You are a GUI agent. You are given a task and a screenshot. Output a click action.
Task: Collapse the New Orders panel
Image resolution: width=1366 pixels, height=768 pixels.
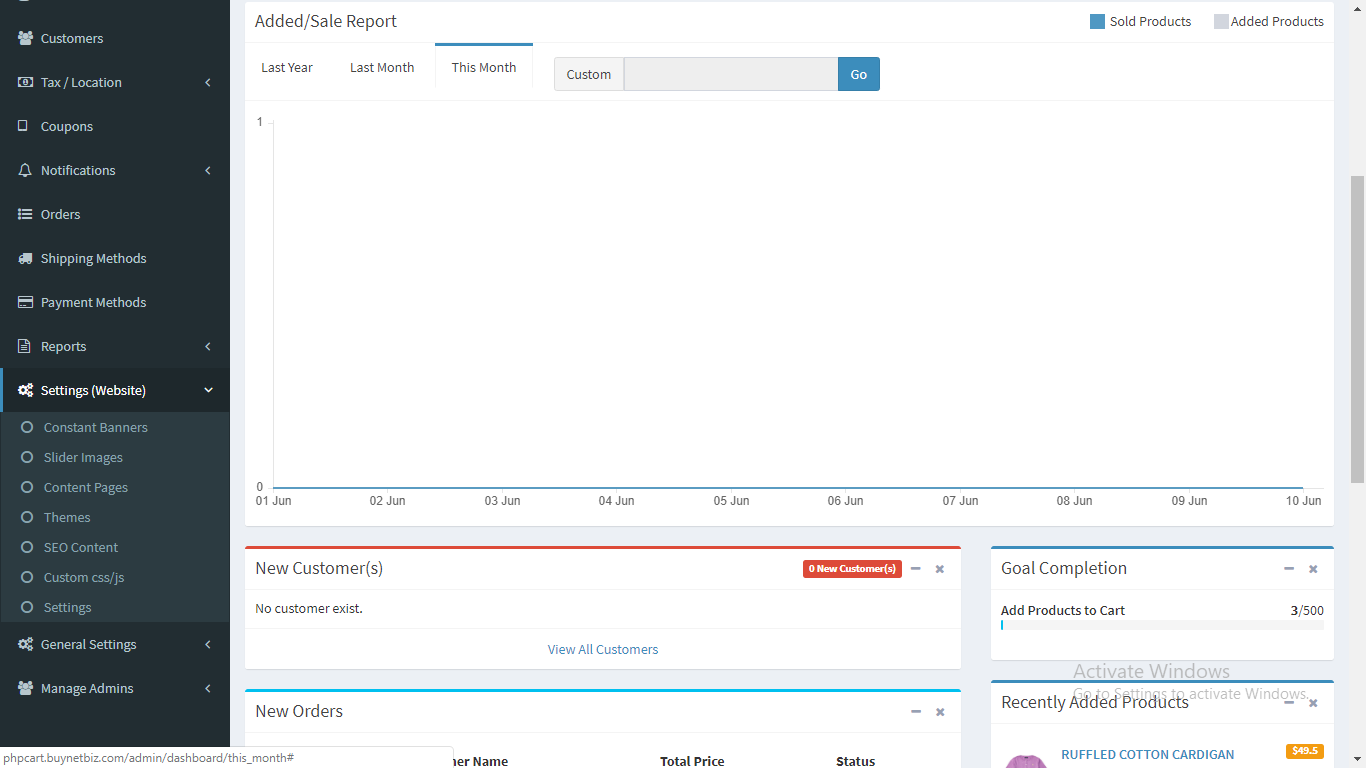click(x=916, y=712)
